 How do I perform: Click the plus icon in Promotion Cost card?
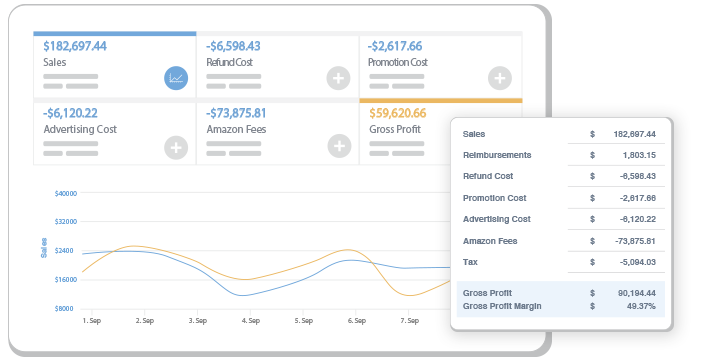coord(500,78)
